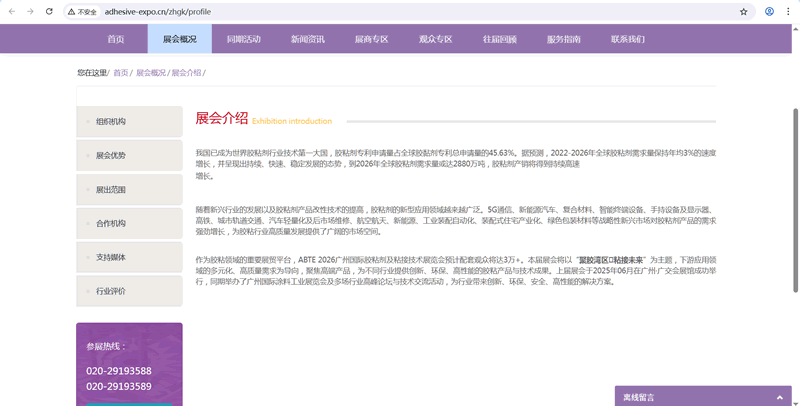Click 合作机构 in sidebar

coord(110,224)
